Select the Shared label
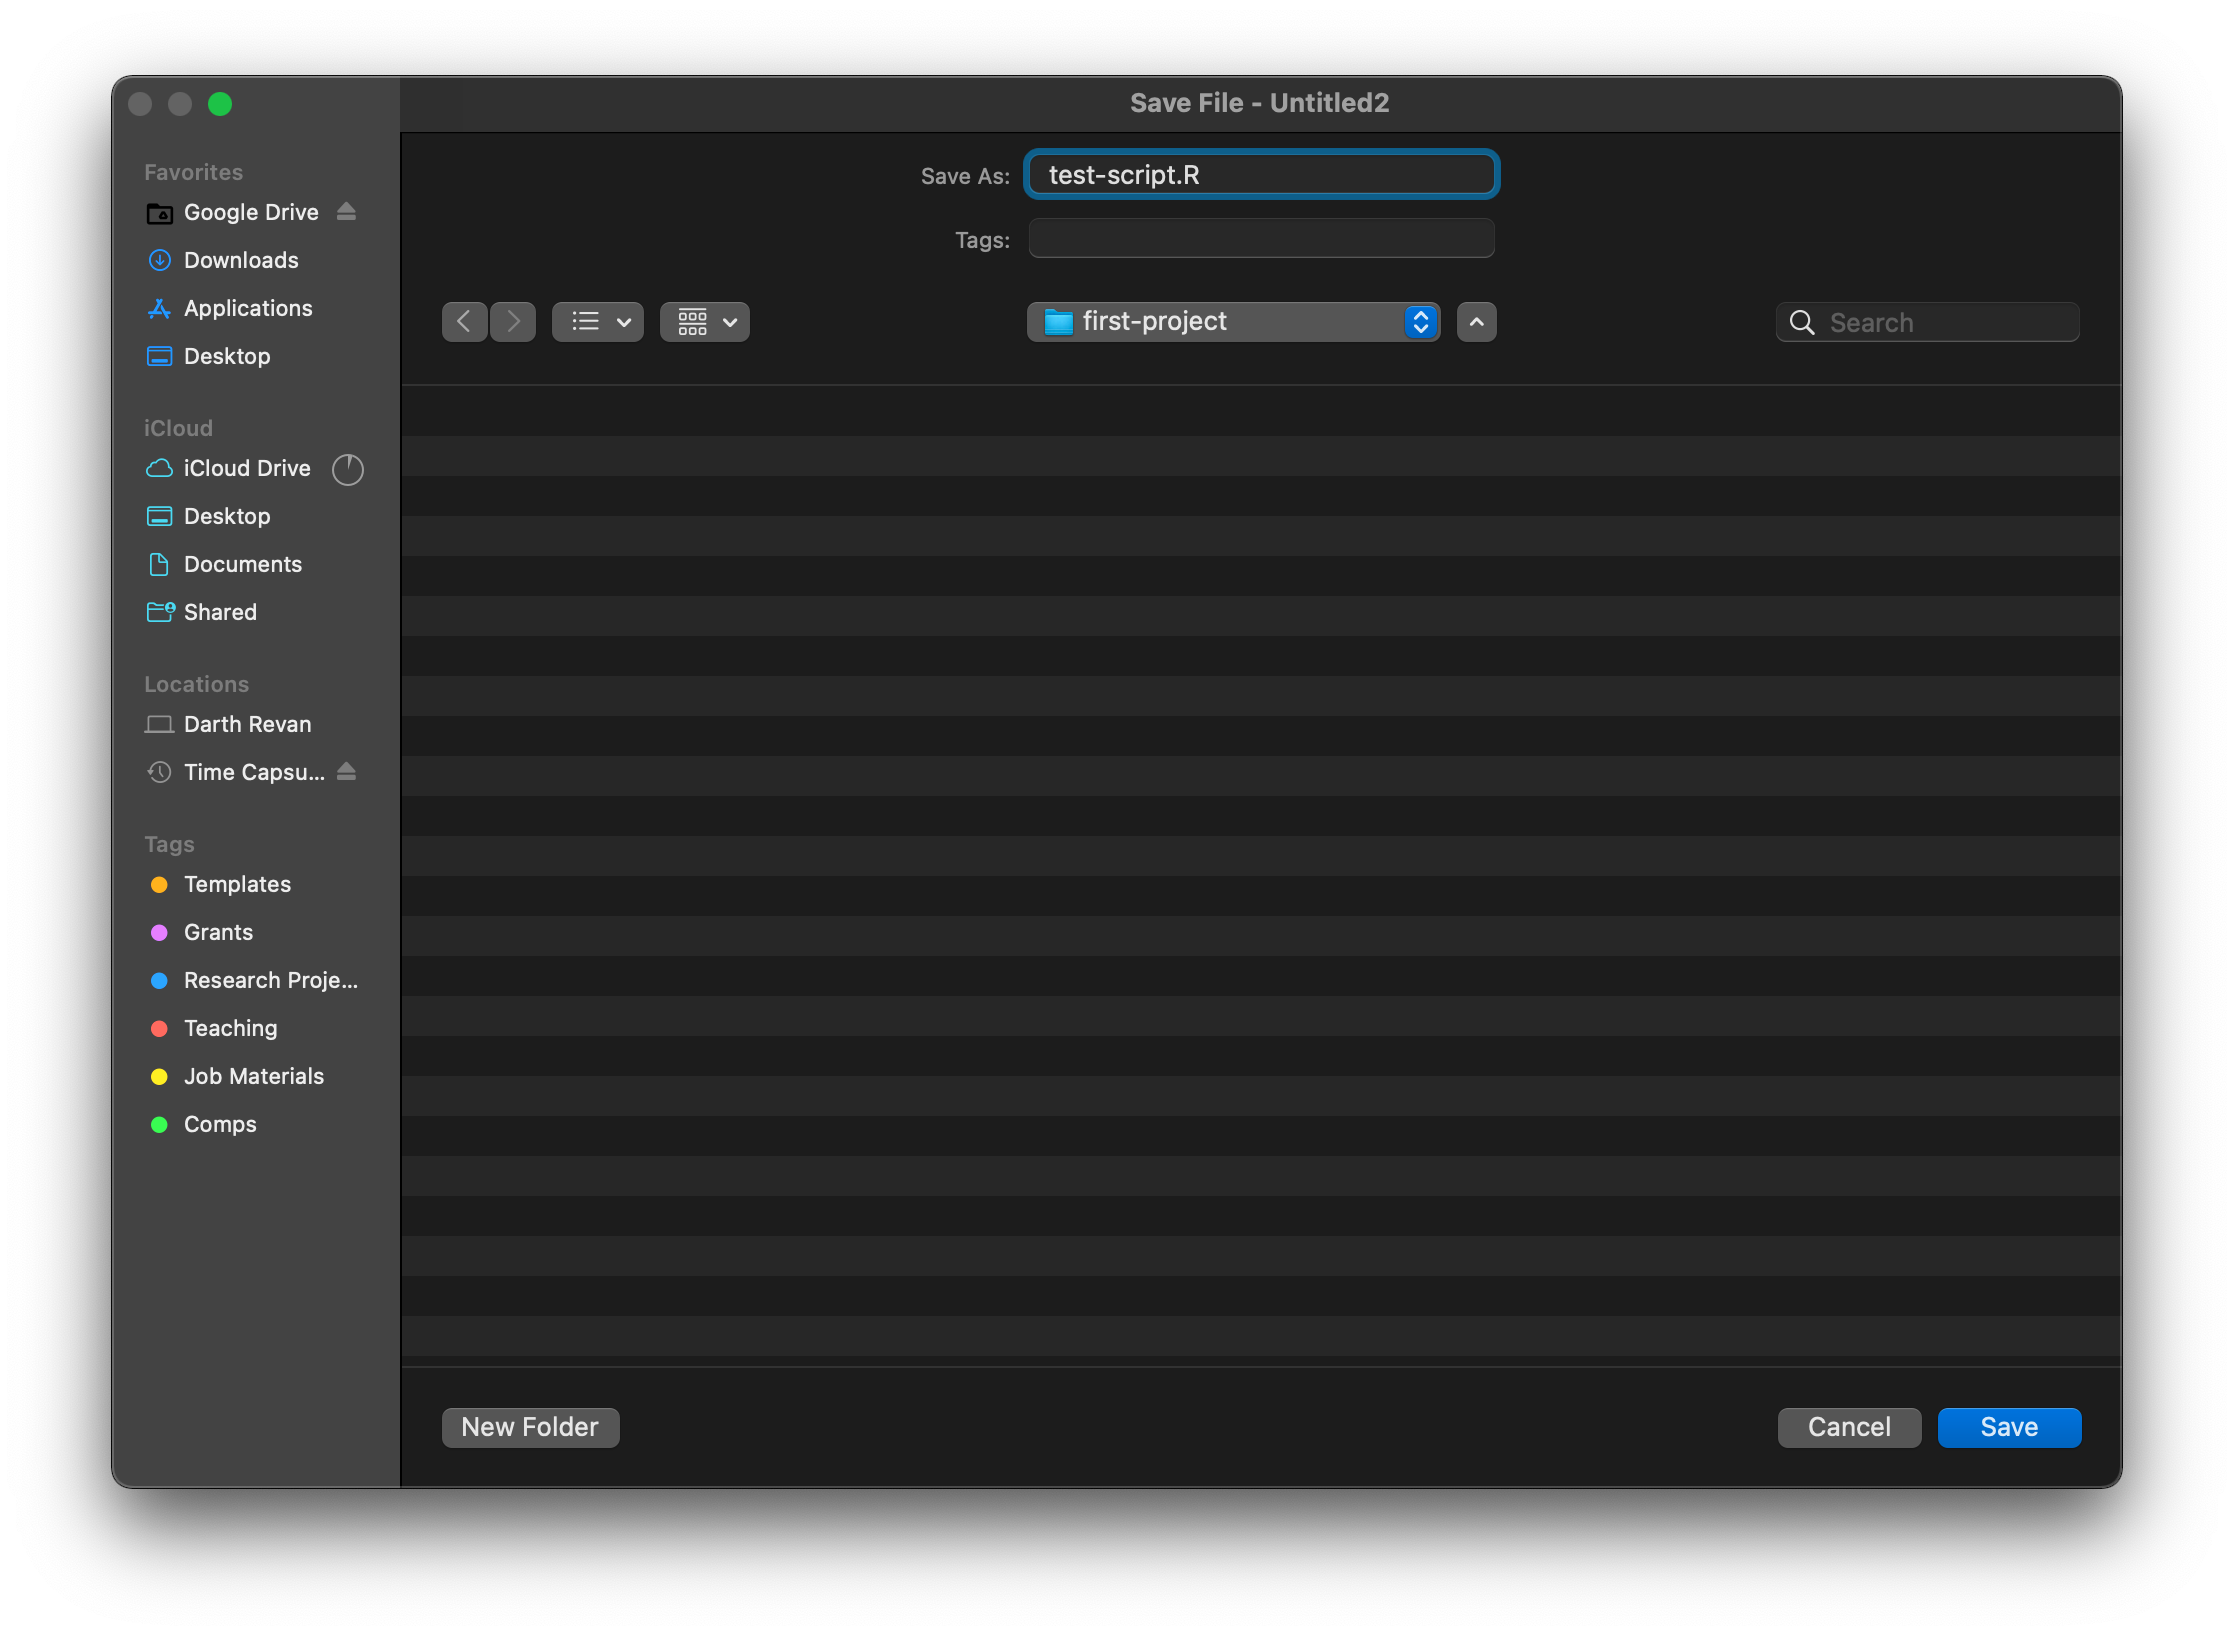This screenshot has width=2234, height=1636. [220, 612]
